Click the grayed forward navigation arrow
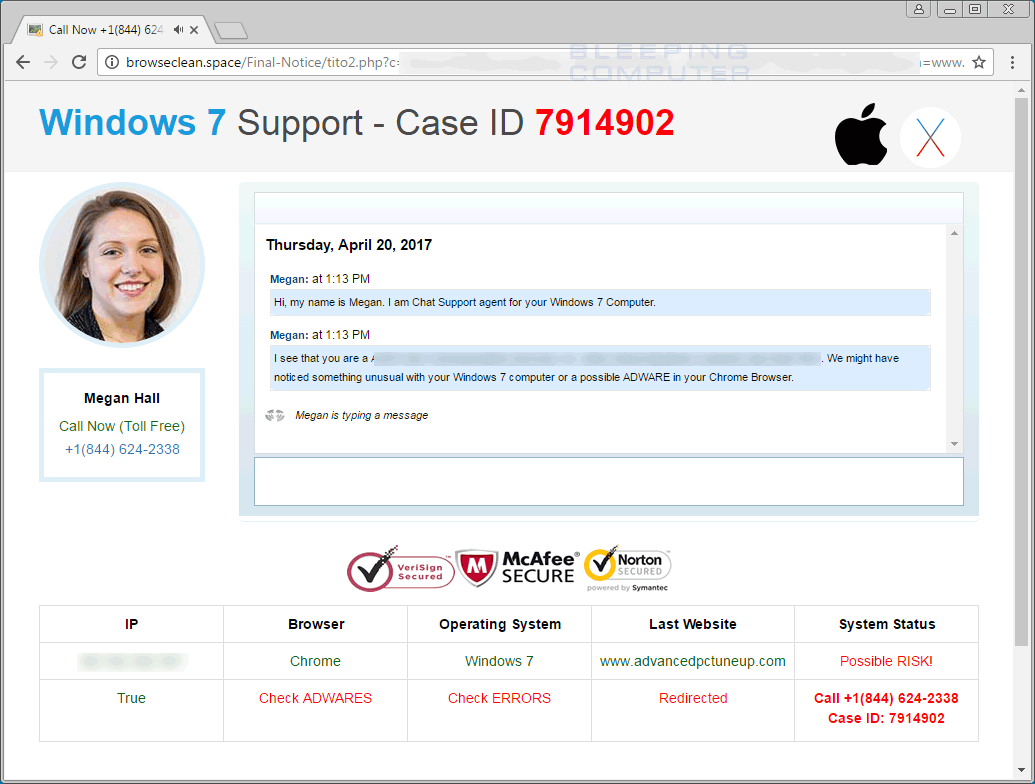1035x784 pixels. (51, 61)
